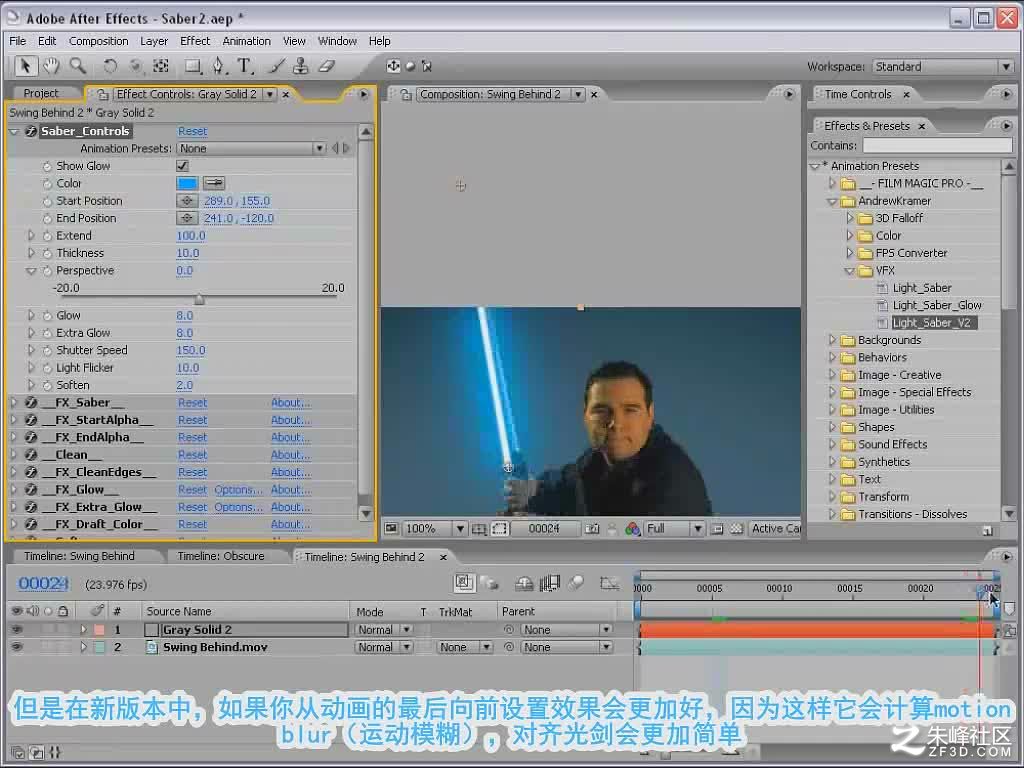Collapse the Perspective property
The width and height of the screenshot is (1024, 768).
pos(31,270)
